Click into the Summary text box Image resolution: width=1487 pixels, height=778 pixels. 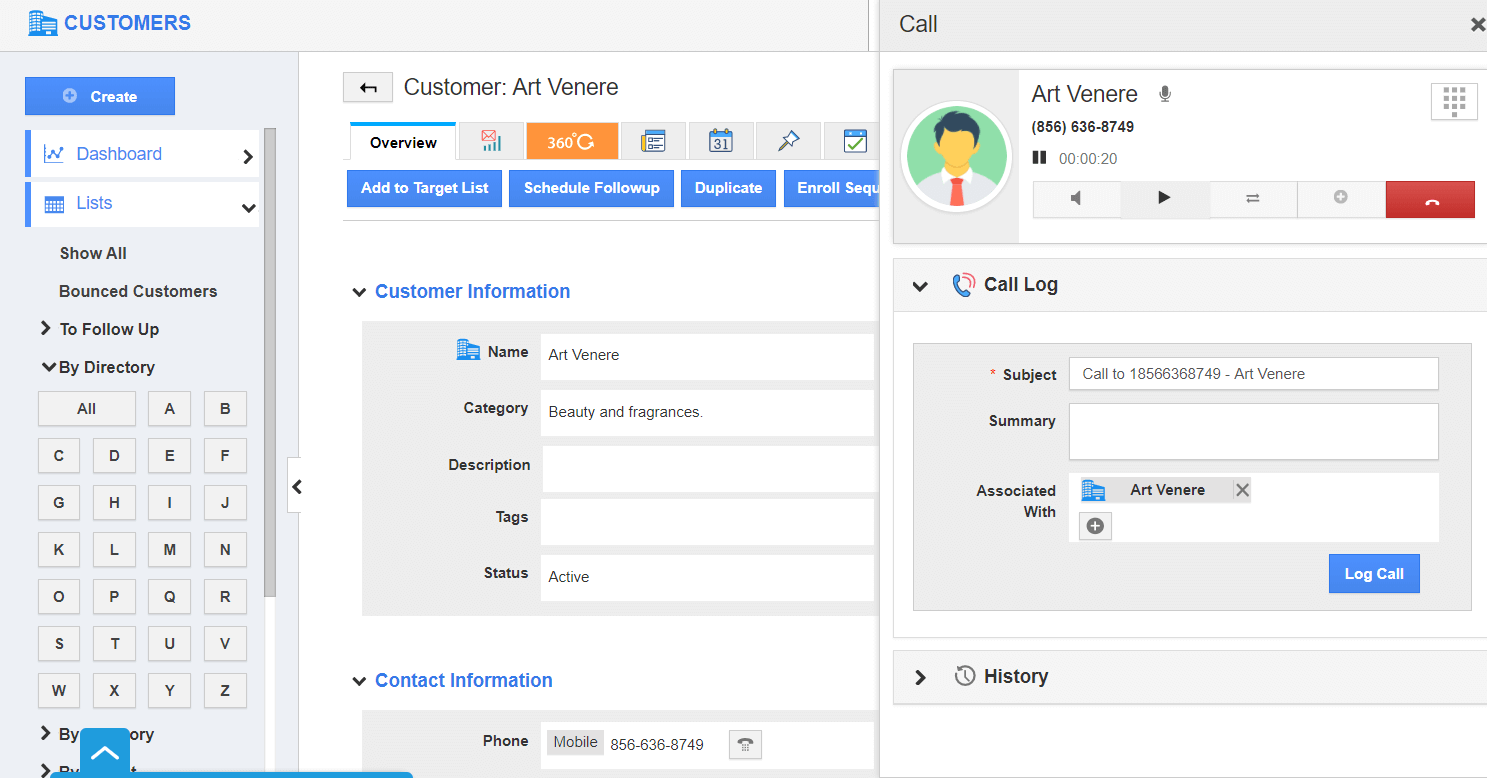click(x=1253, y=431)
